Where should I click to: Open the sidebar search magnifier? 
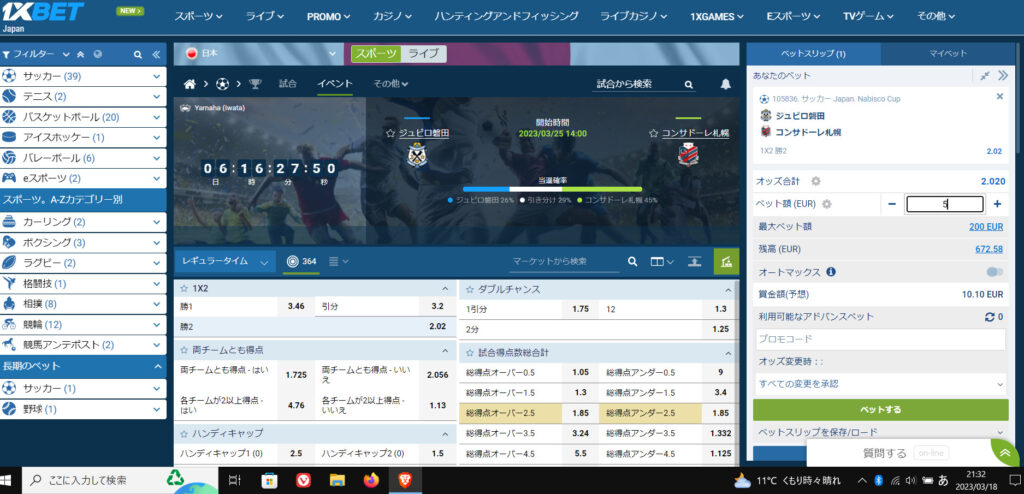point(138,55)
